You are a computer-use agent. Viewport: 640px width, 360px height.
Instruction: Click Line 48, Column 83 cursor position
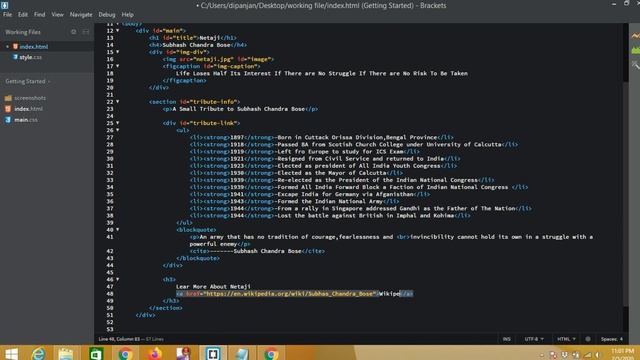[x=119, y=339]
